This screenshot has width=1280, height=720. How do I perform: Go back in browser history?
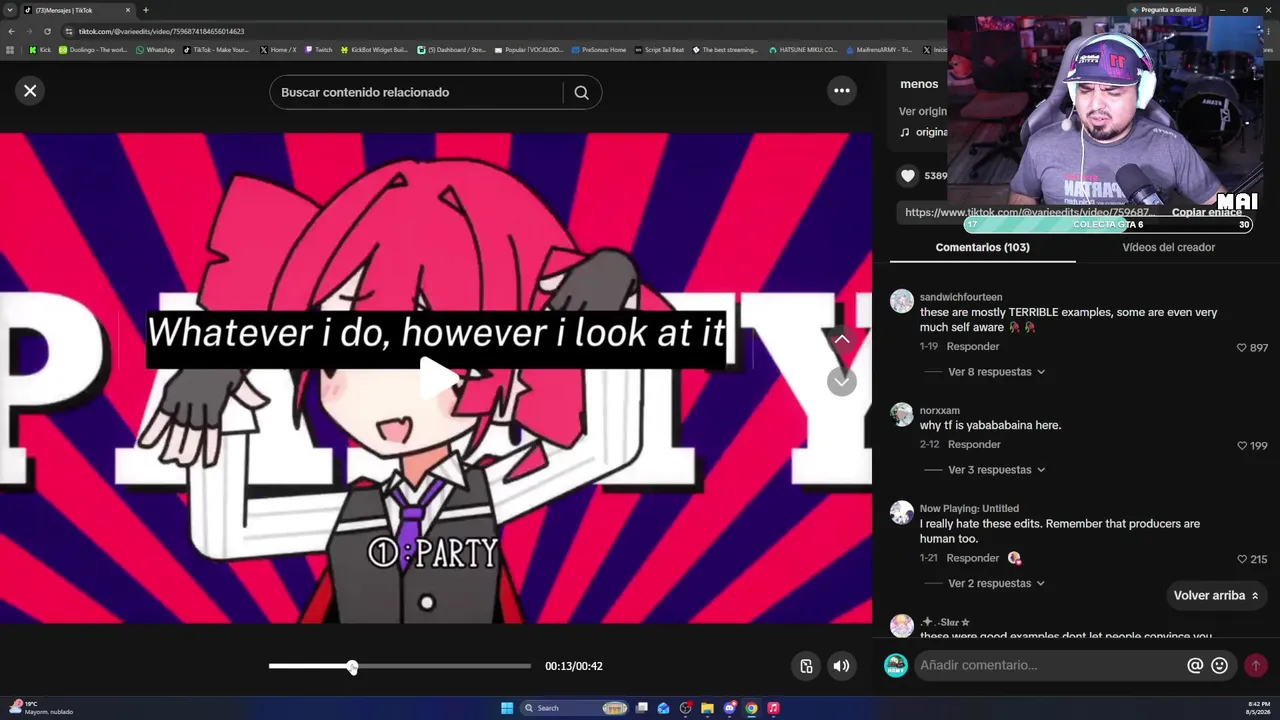(x=11, y=31)
